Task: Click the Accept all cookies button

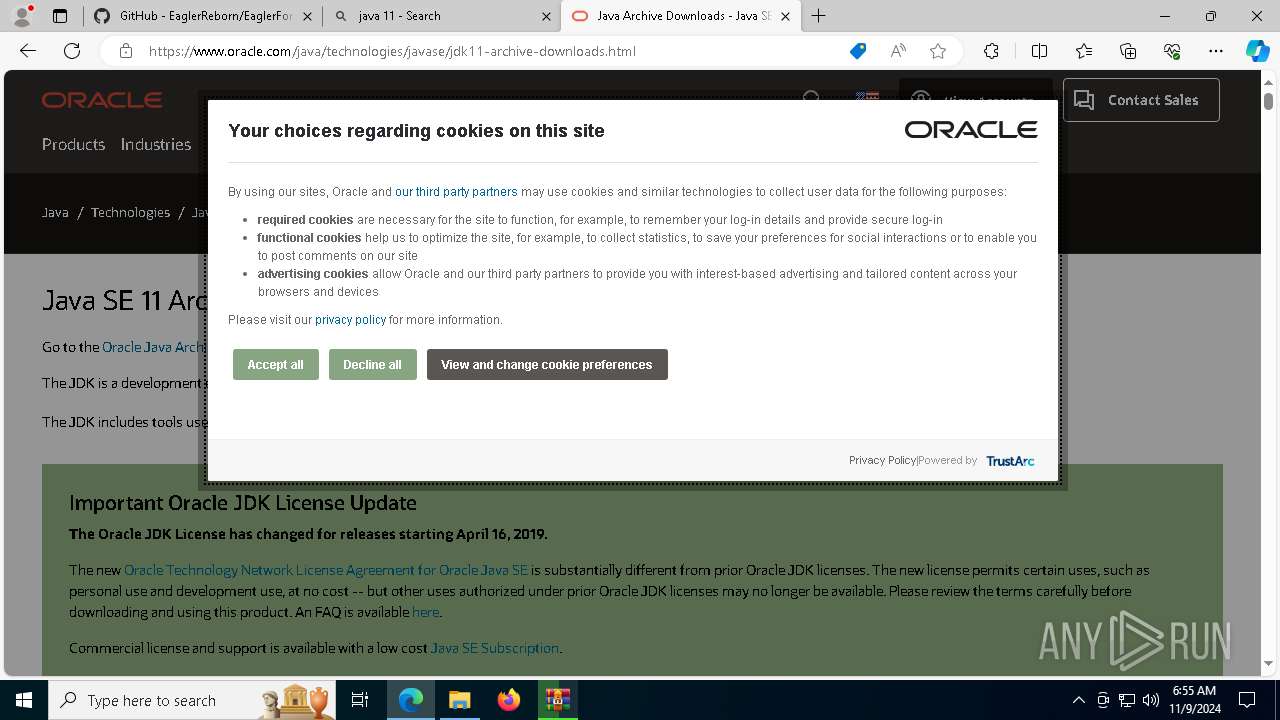Action: pyautogui.click(x=275, y=365)
